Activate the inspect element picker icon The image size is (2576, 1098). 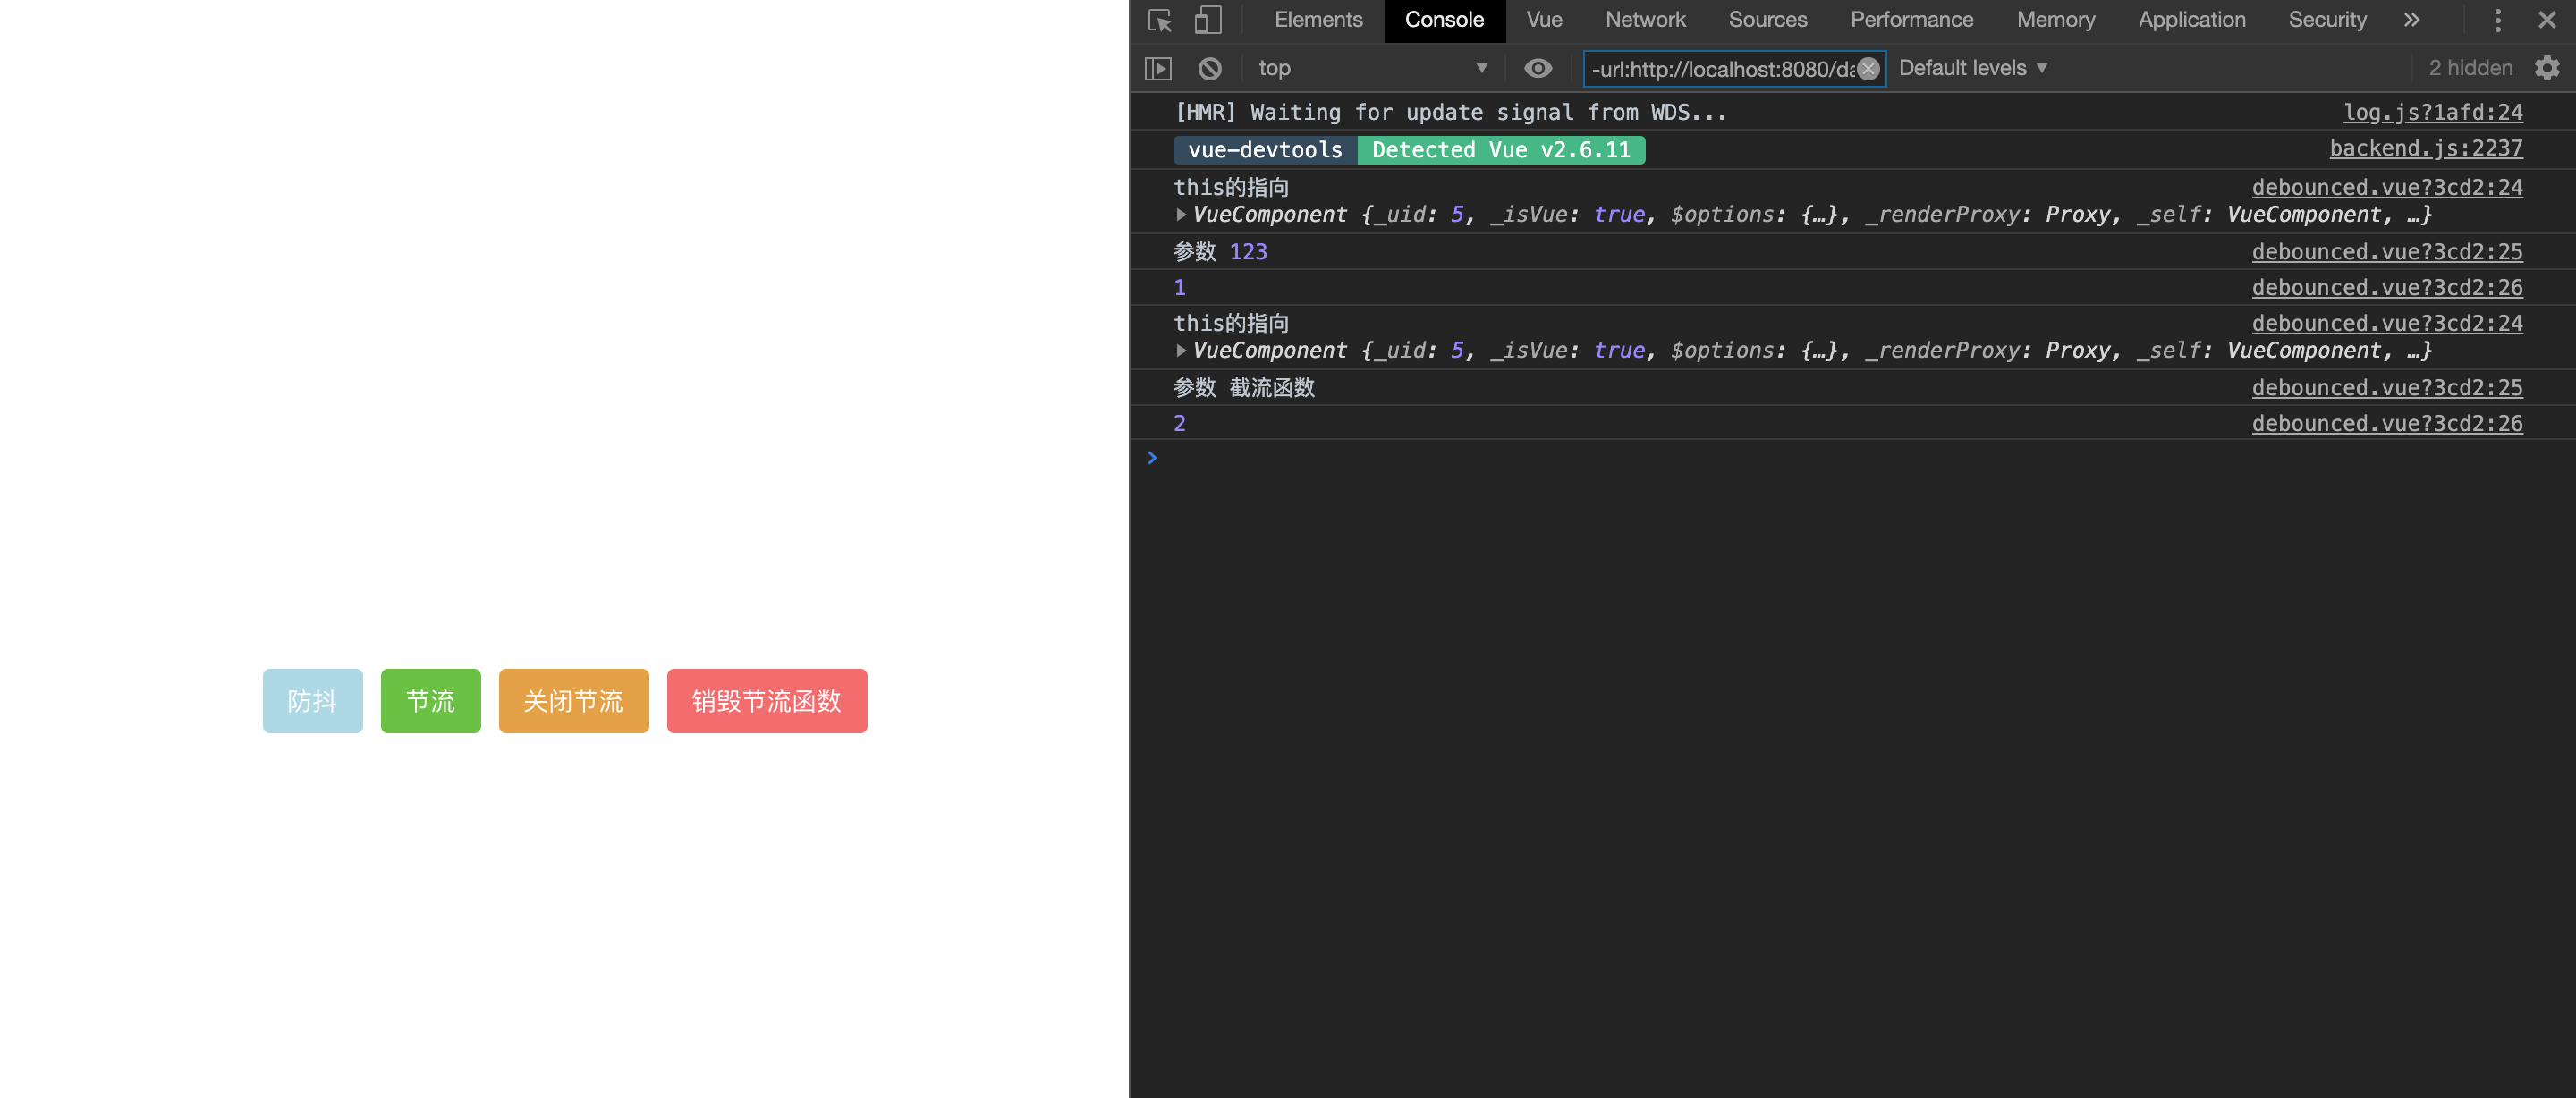click(x=1160, y=20)
